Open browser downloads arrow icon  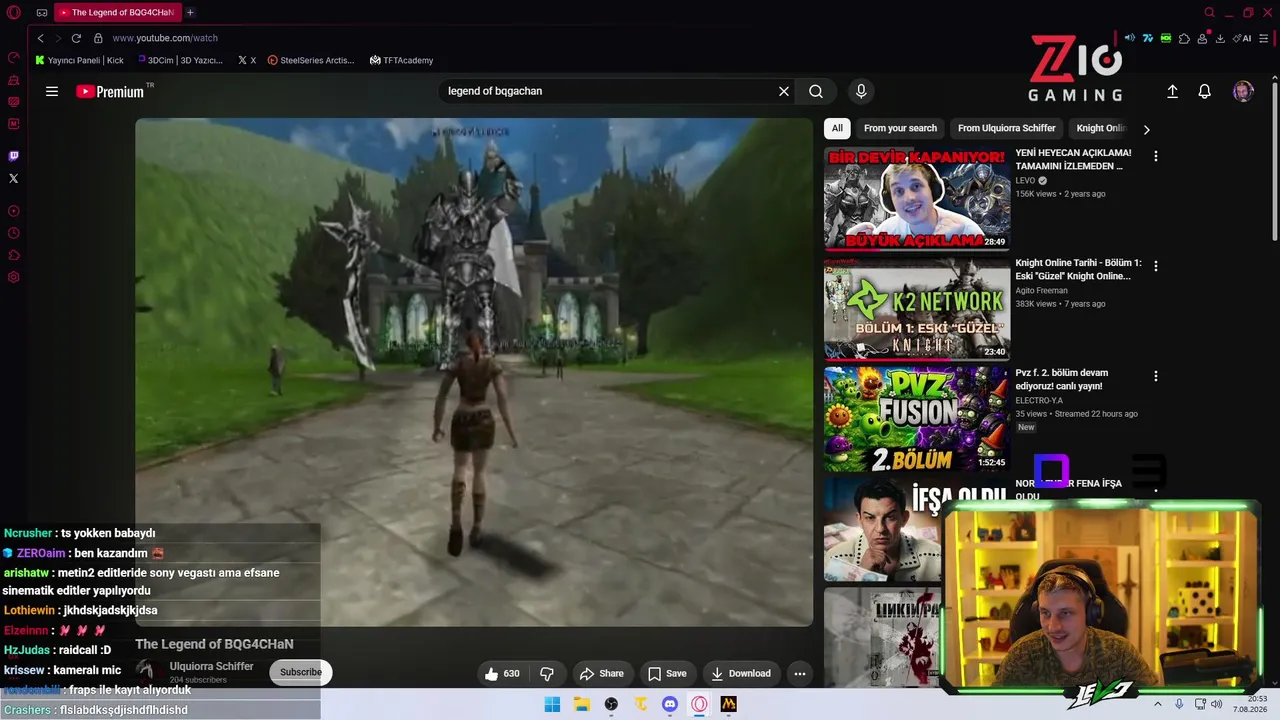point(1220,38)
